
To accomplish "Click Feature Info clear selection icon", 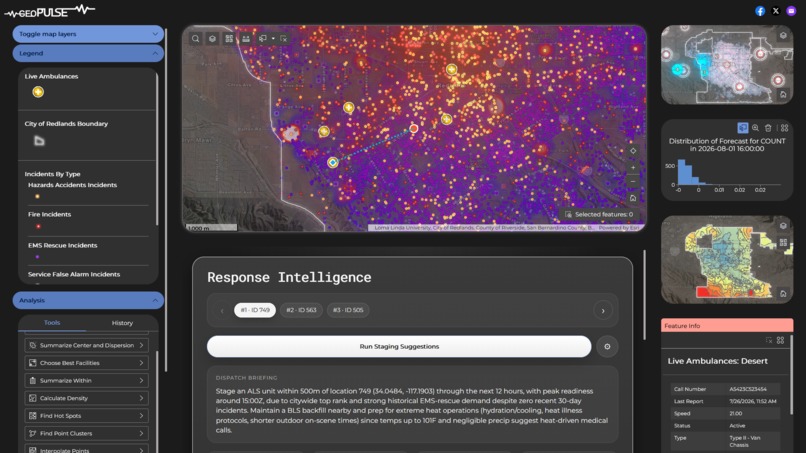I will point(769,340).
